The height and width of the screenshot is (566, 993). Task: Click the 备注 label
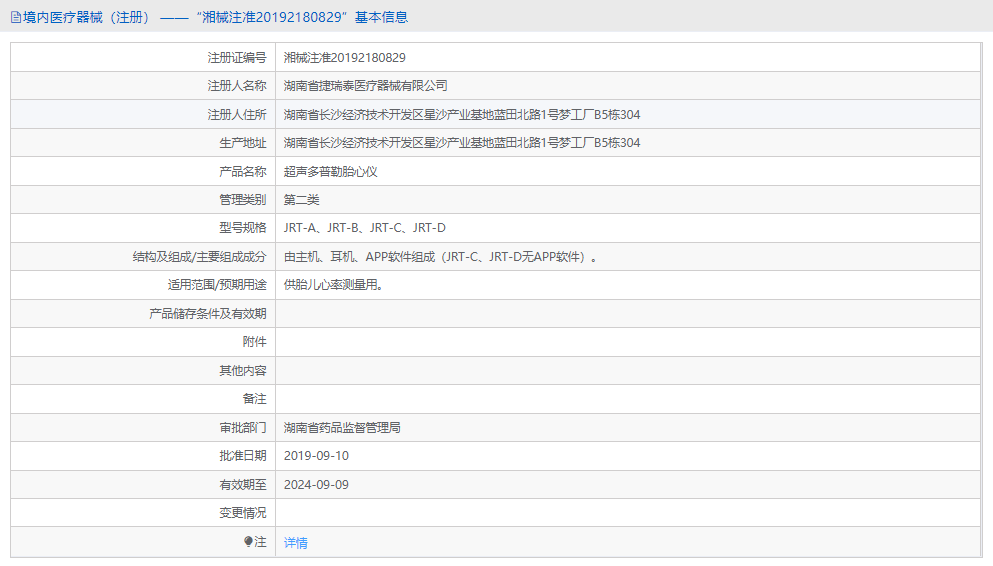255,398
